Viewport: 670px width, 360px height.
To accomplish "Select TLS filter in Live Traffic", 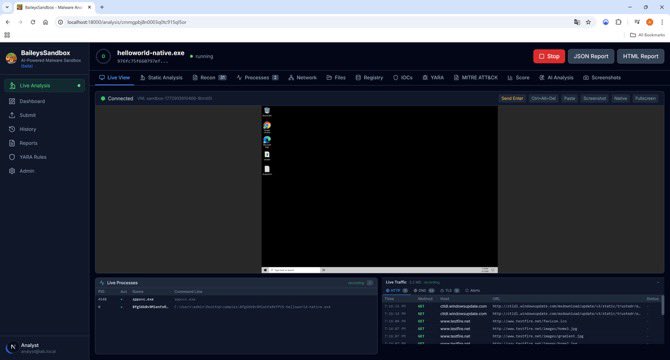I will (x=450, y=290).
